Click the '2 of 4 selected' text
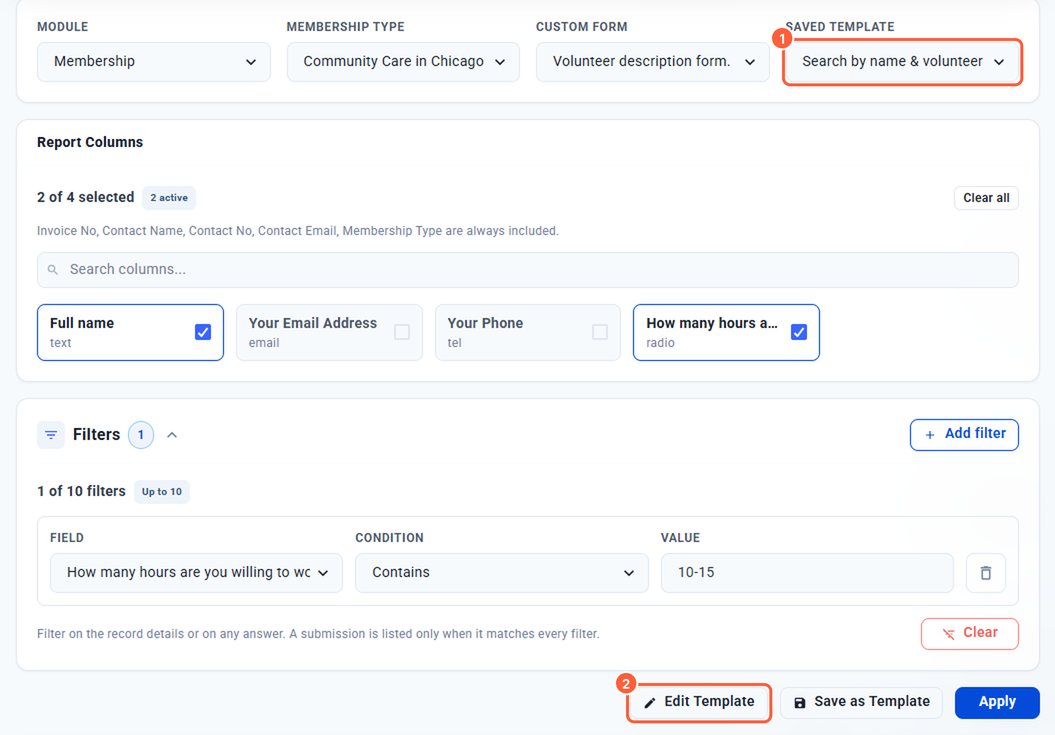This screenshot has width=1055, height=735. coord(85,198)
